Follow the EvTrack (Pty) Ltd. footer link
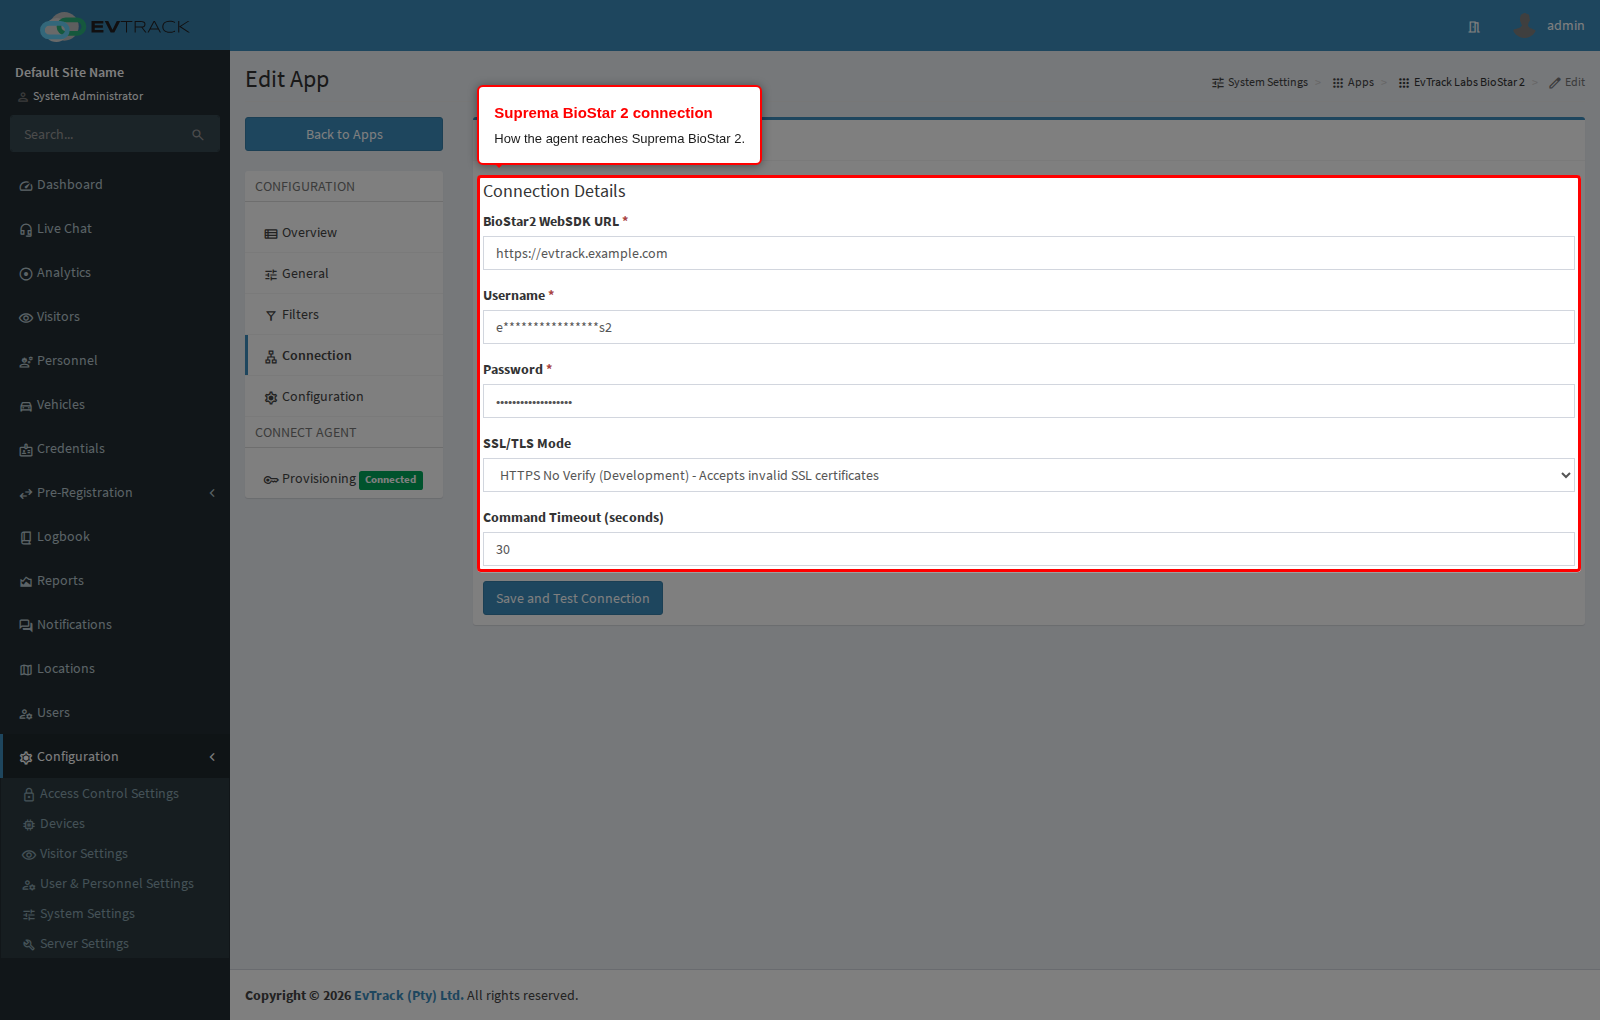Screen dimensions: 1600x1020 [409, 995]
